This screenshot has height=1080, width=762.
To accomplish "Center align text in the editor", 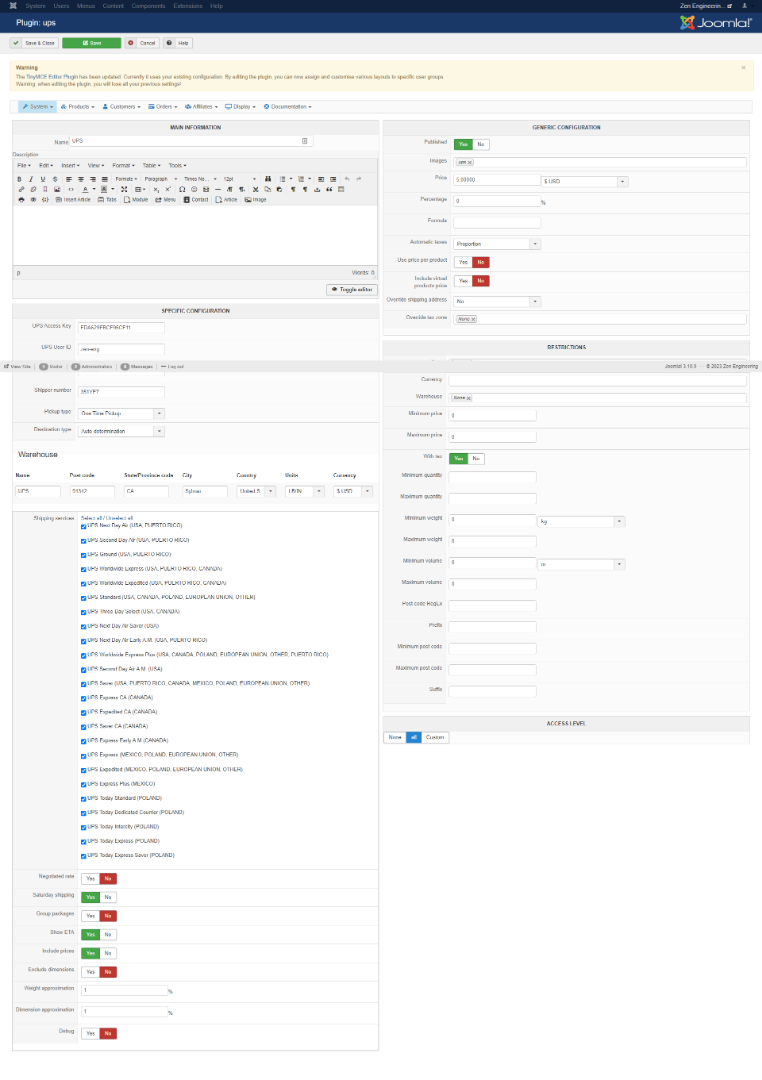I will click(x=81, y=179).
